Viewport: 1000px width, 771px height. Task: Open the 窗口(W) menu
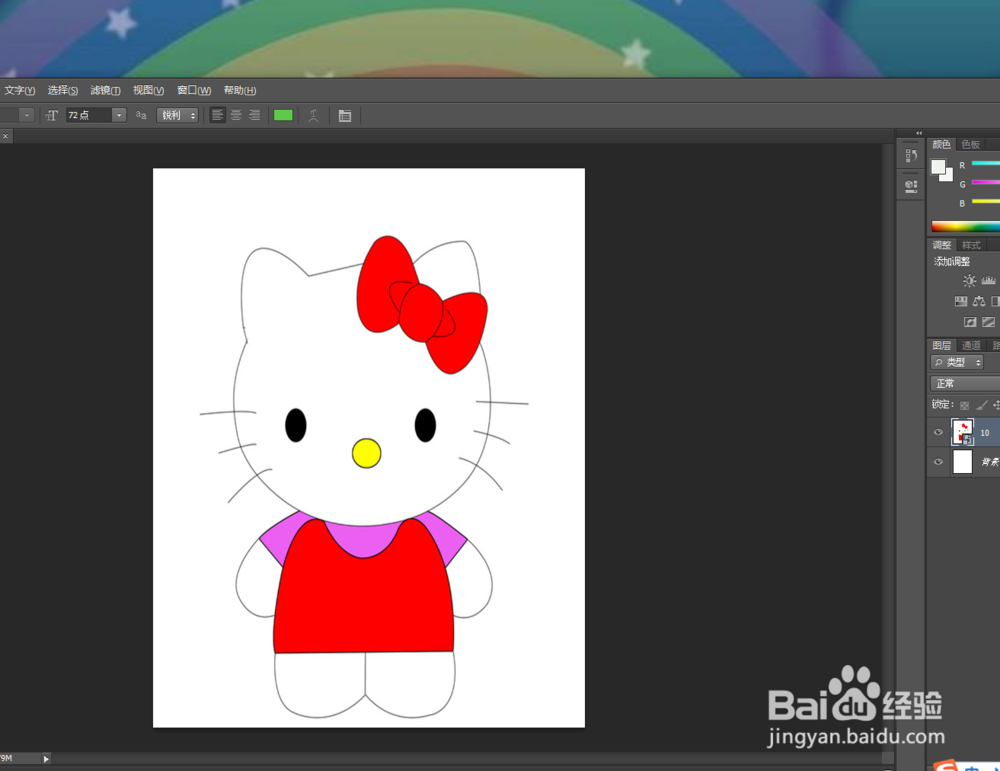(194, 91)
